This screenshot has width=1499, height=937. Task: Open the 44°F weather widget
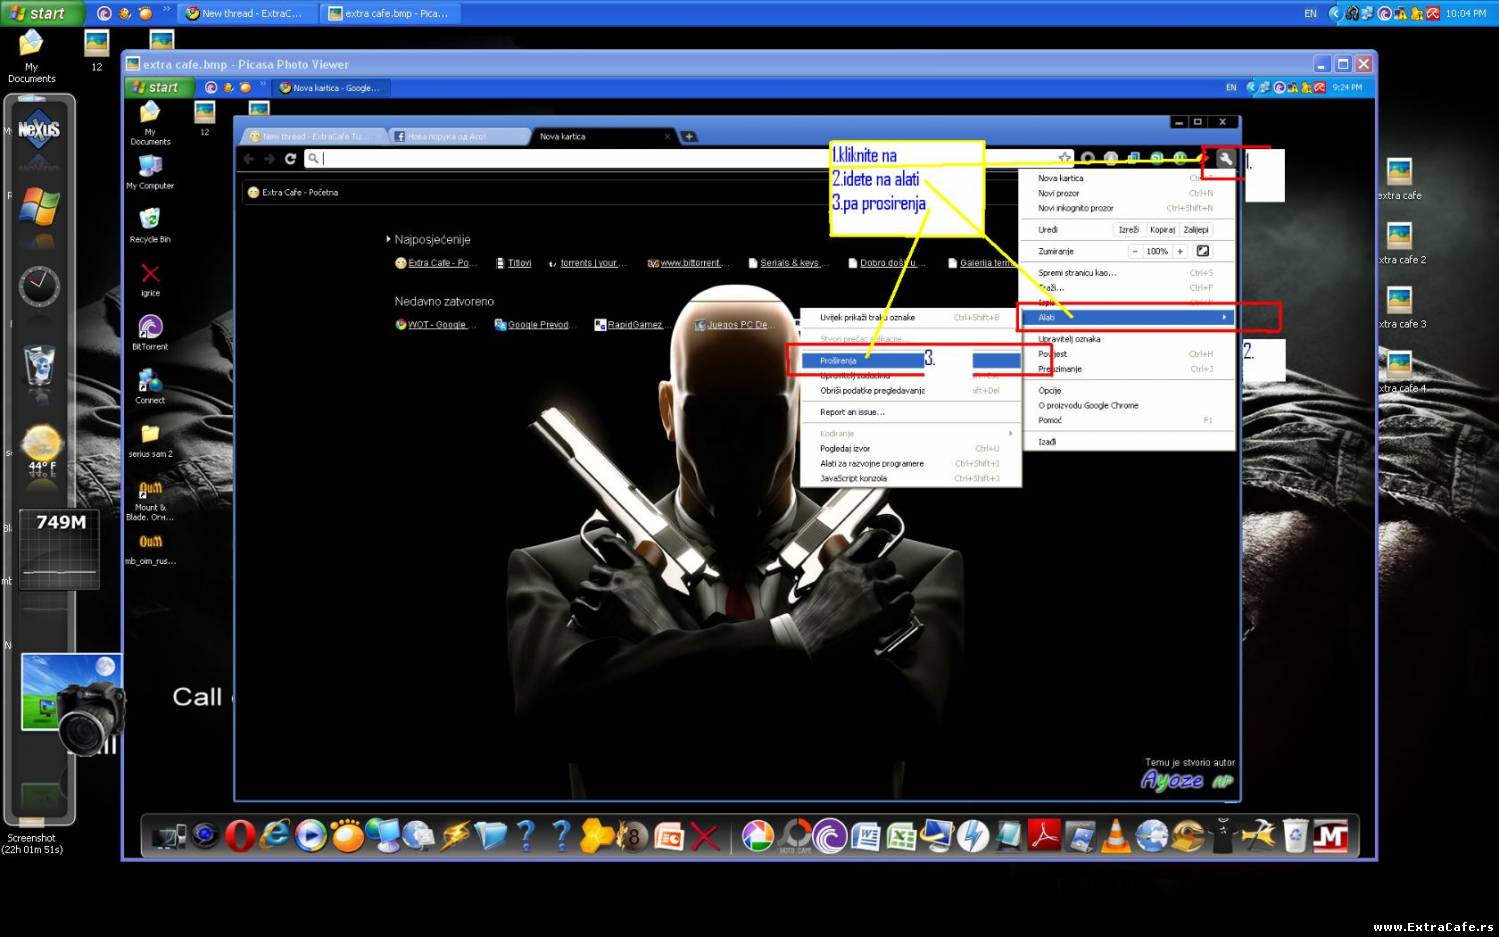[41, 448]
